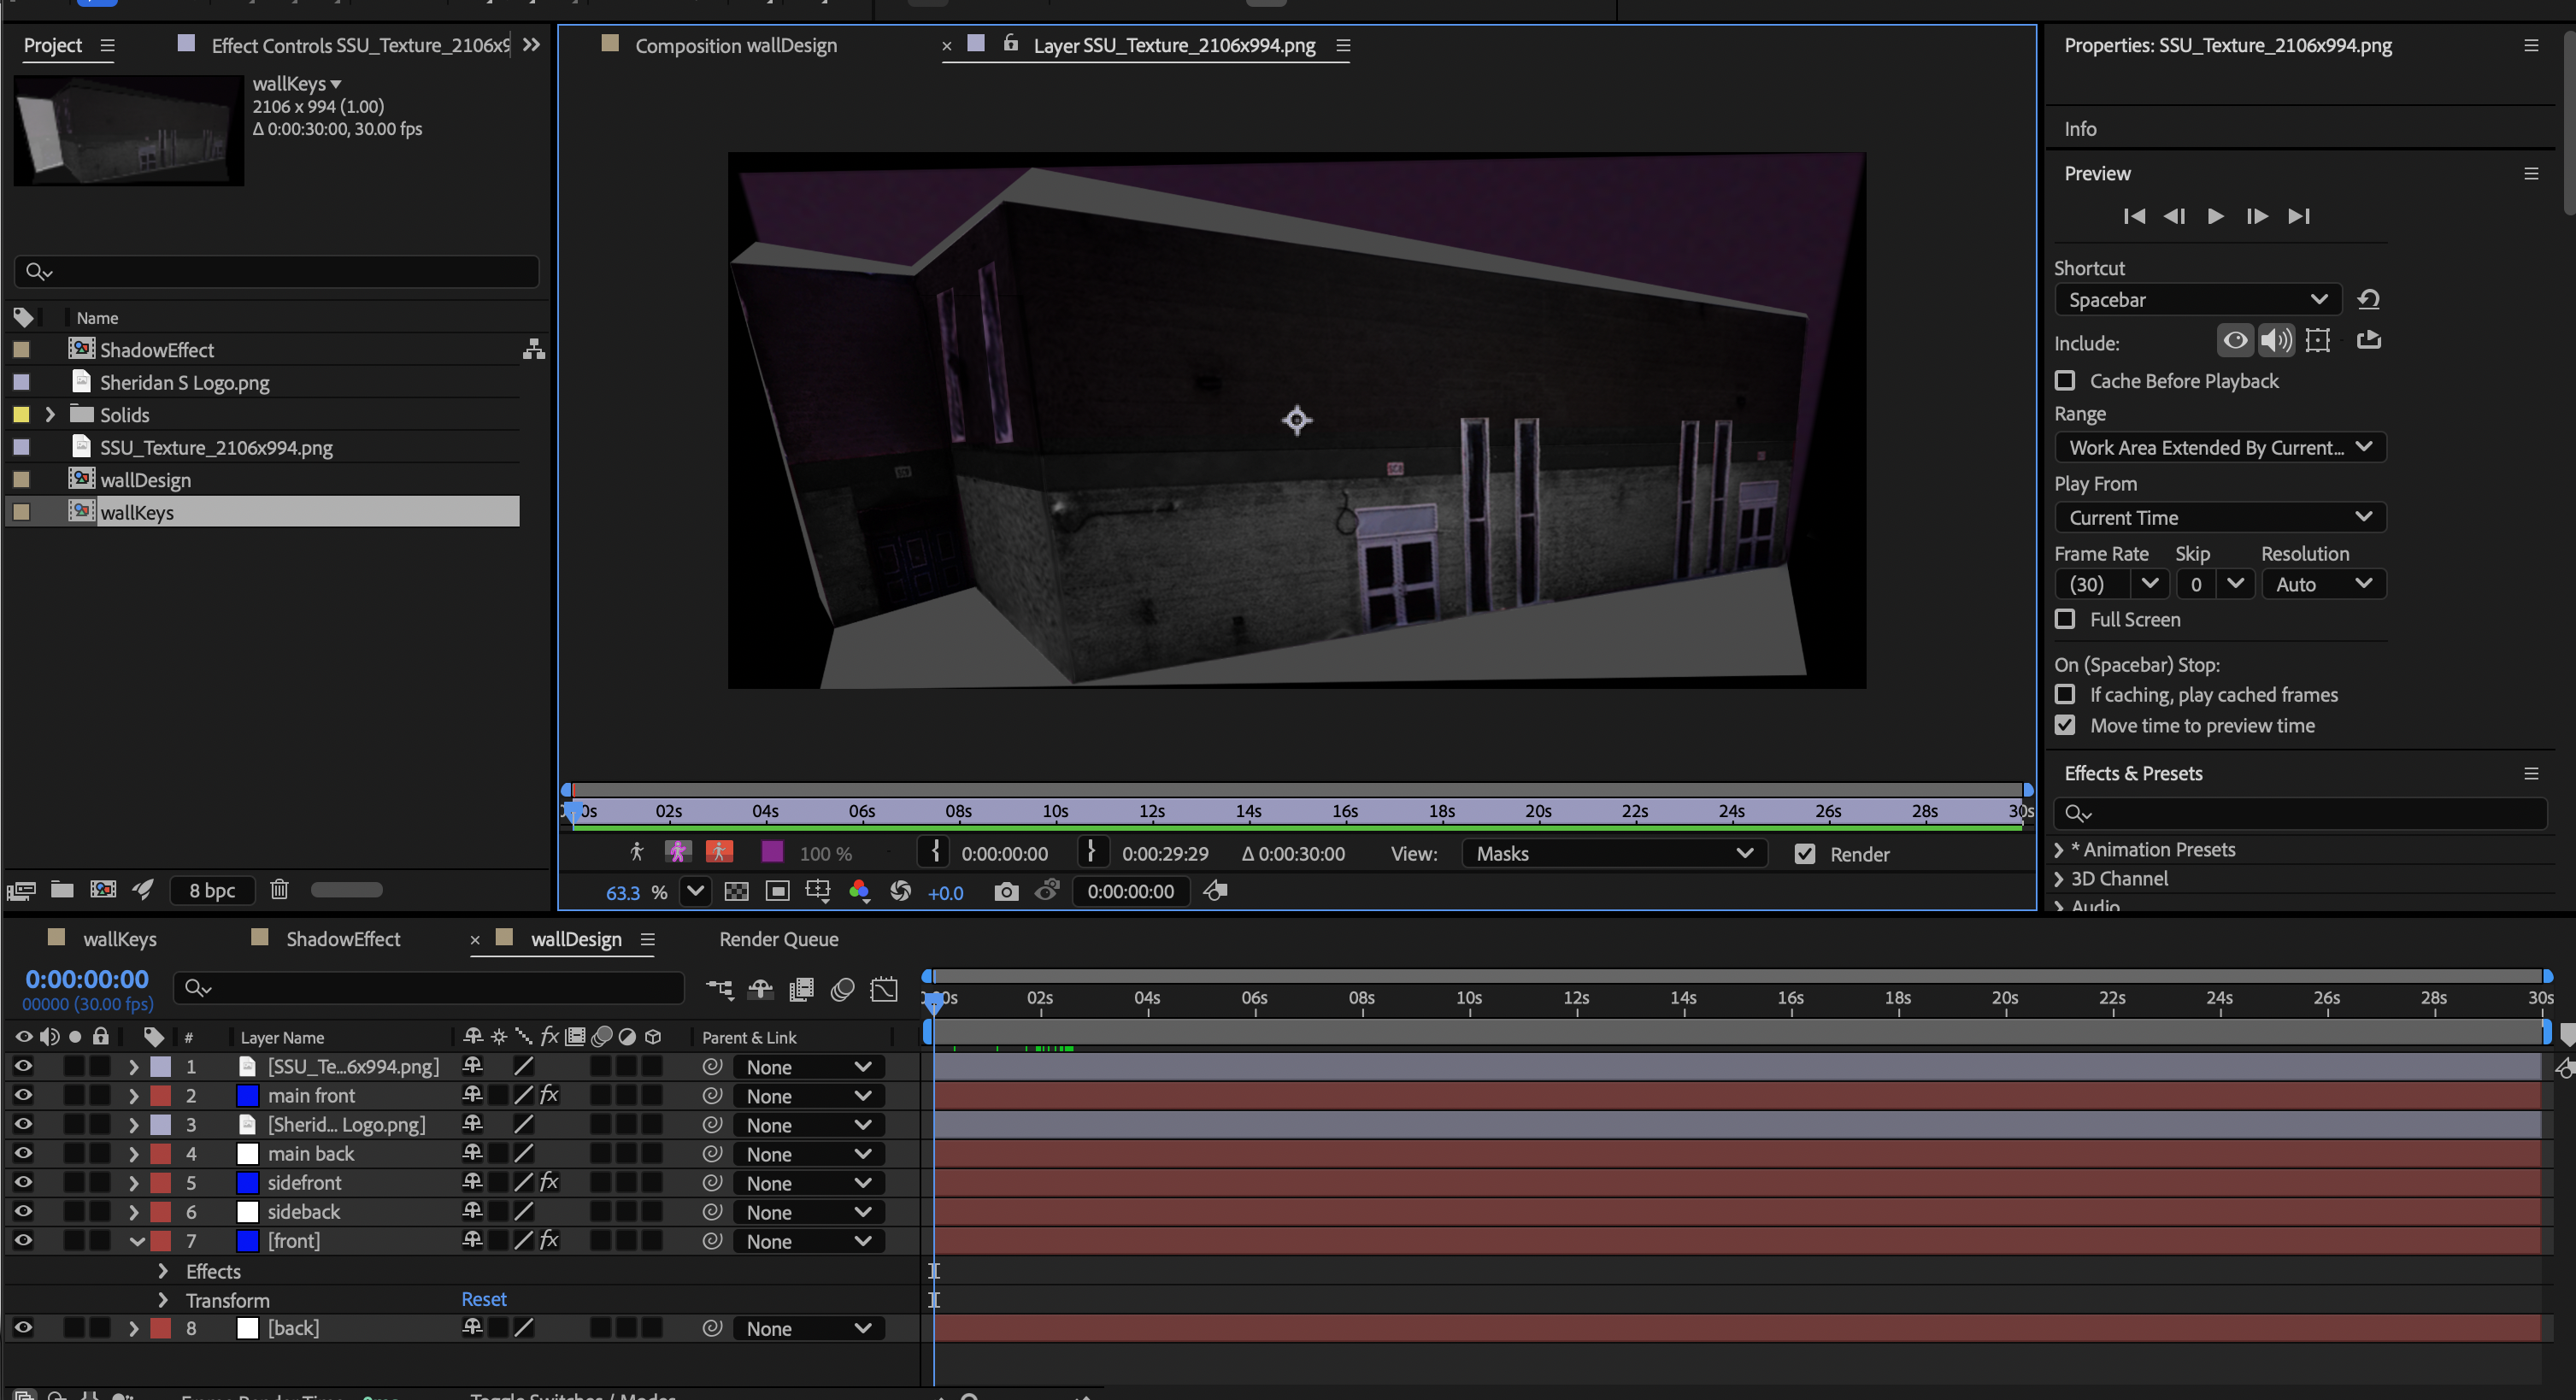Switch to the ShadowEffect timeline tab
Viewport: 2576px width, 1400px height.
coord(342,939)
